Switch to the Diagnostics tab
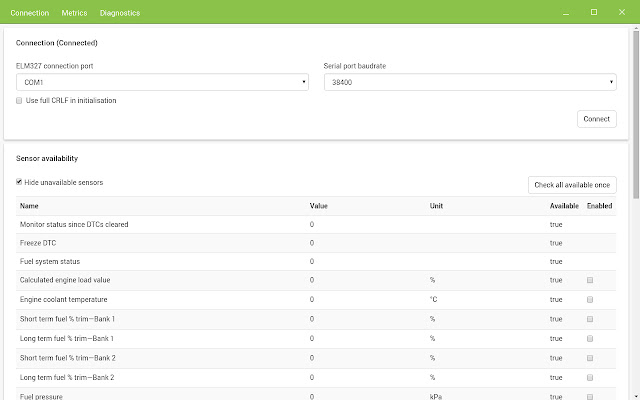 pyautogui.click(x=120, y=13)
